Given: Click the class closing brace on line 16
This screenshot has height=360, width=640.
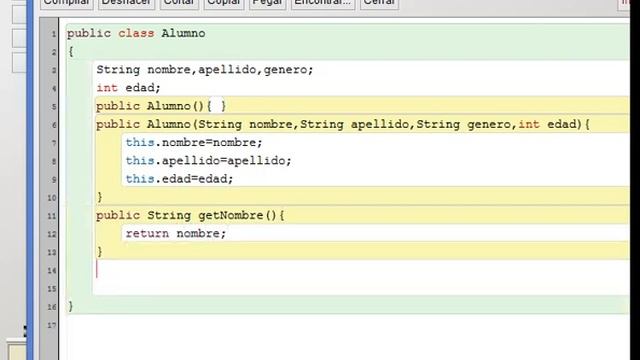Looking at the screenshot, I should [x=71, y=306].
